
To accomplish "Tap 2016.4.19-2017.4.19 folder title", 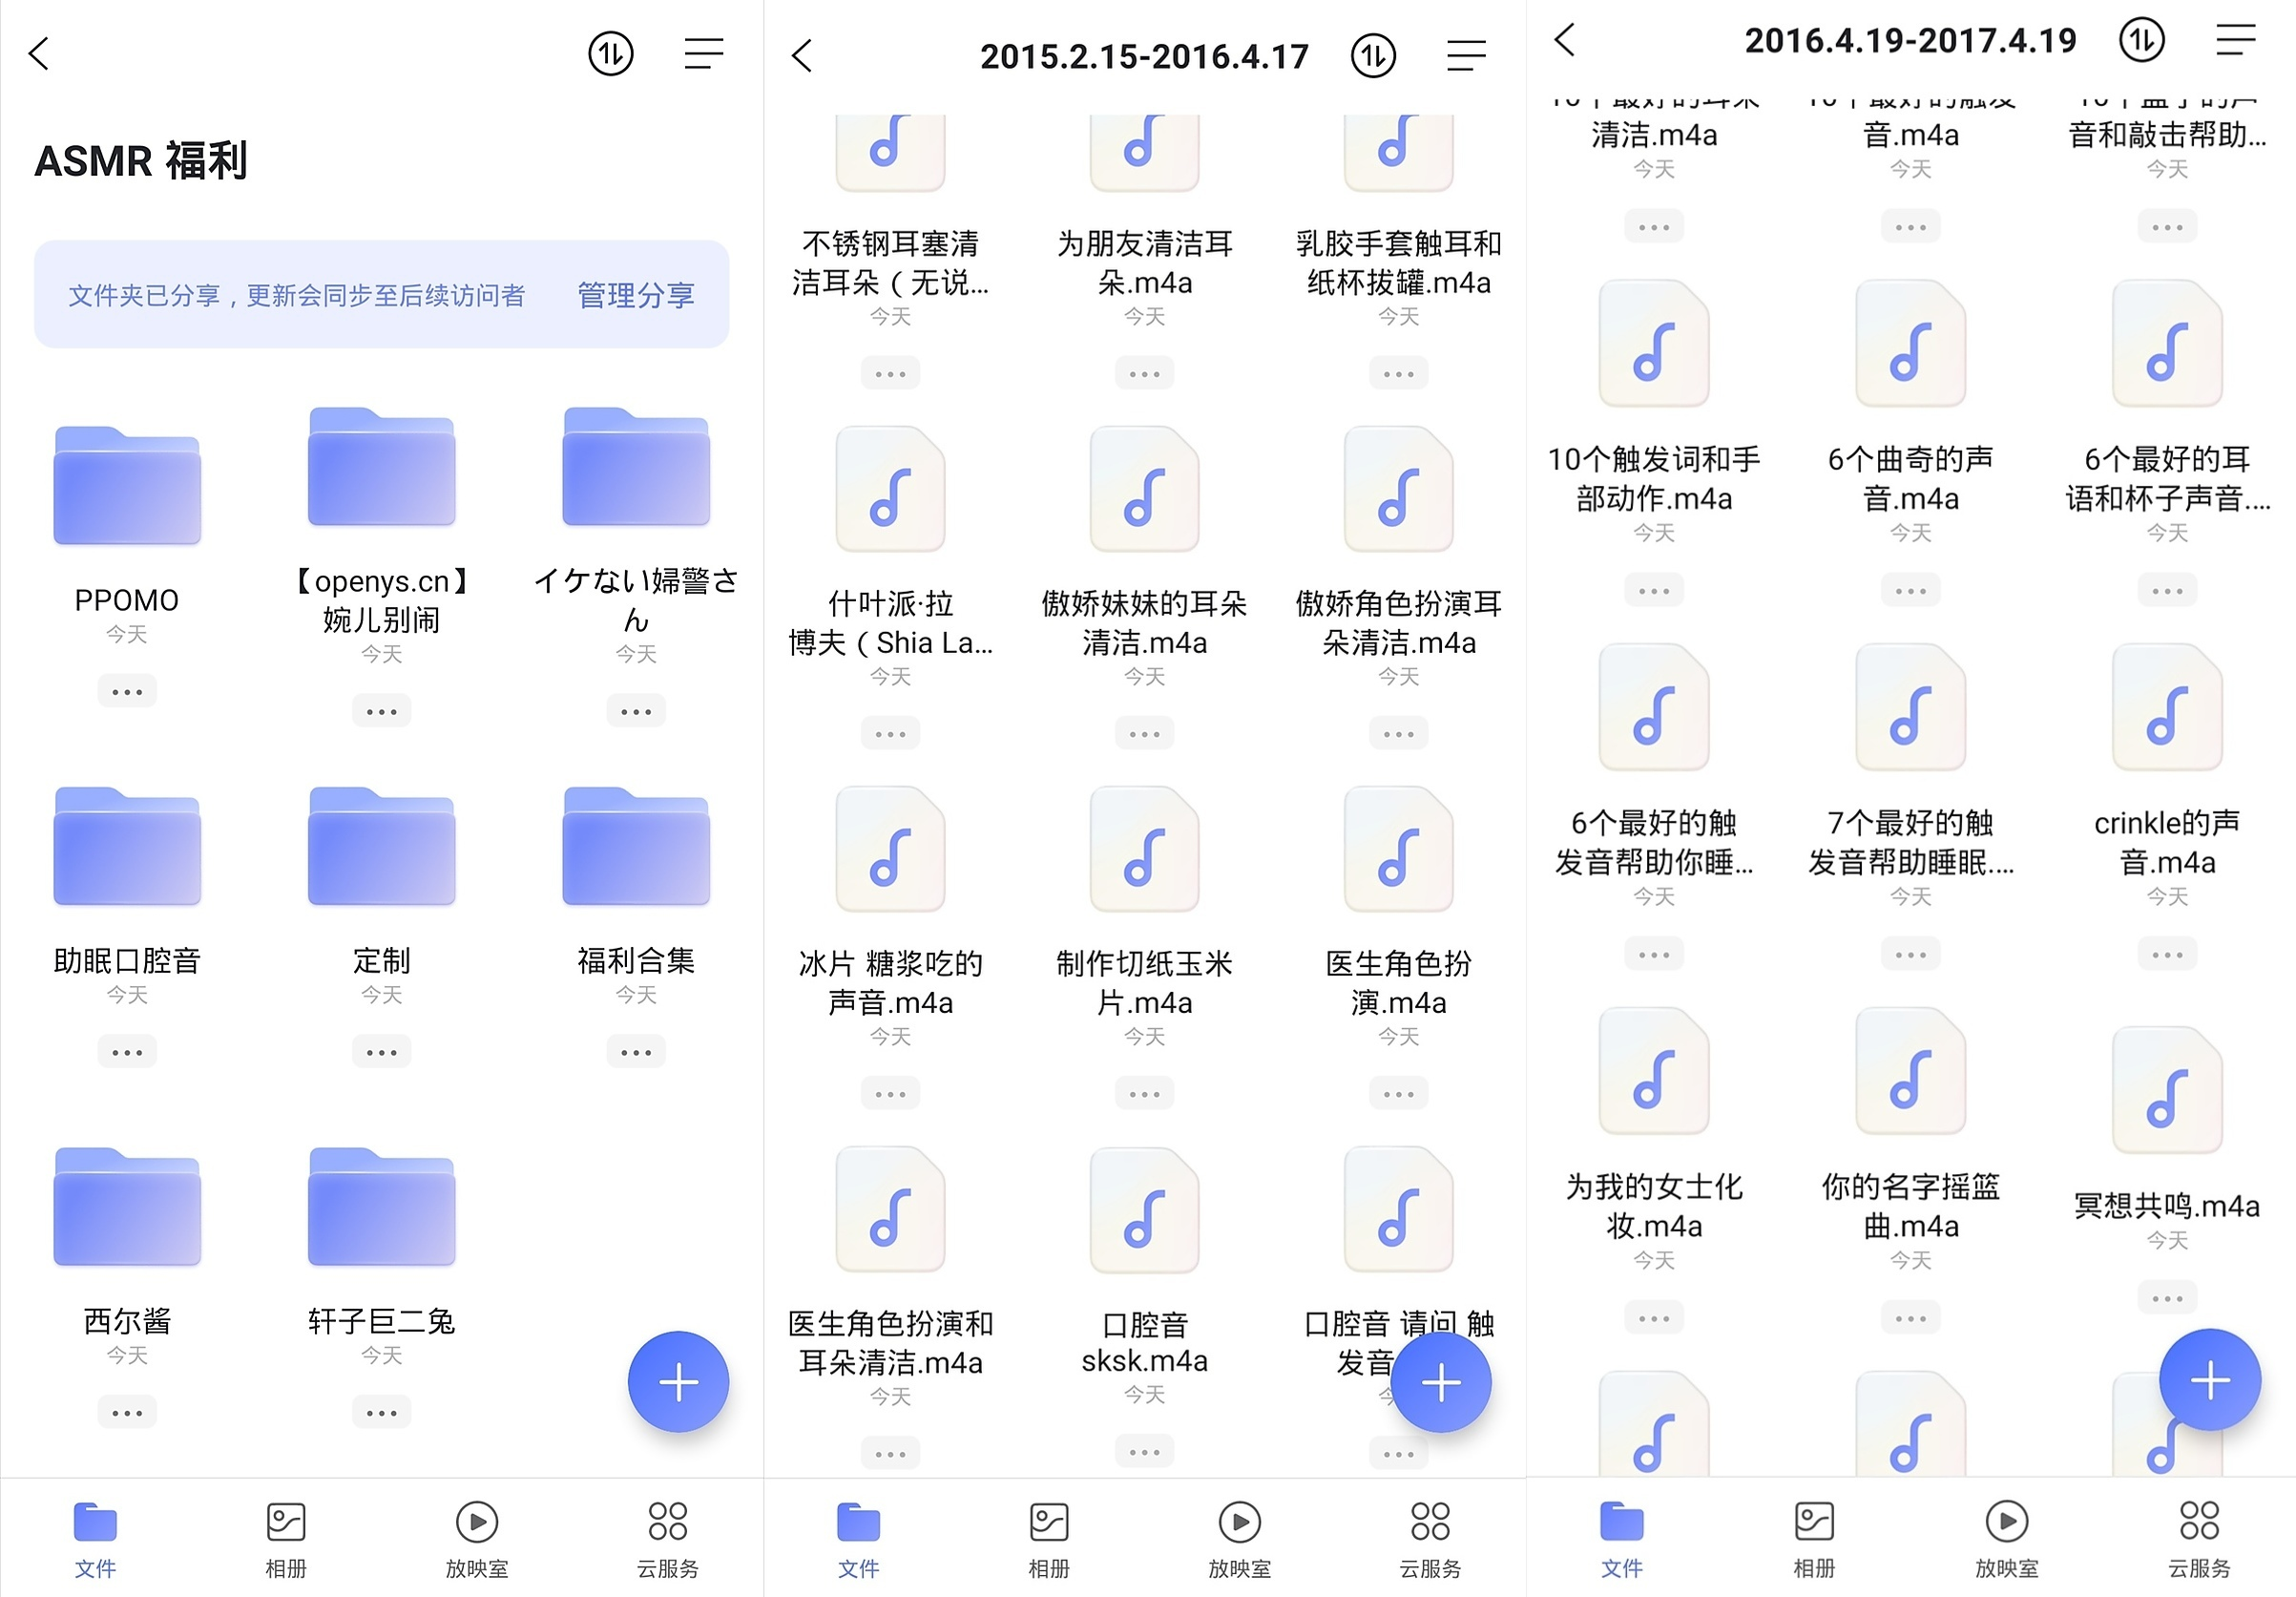I will (1910, 40).
